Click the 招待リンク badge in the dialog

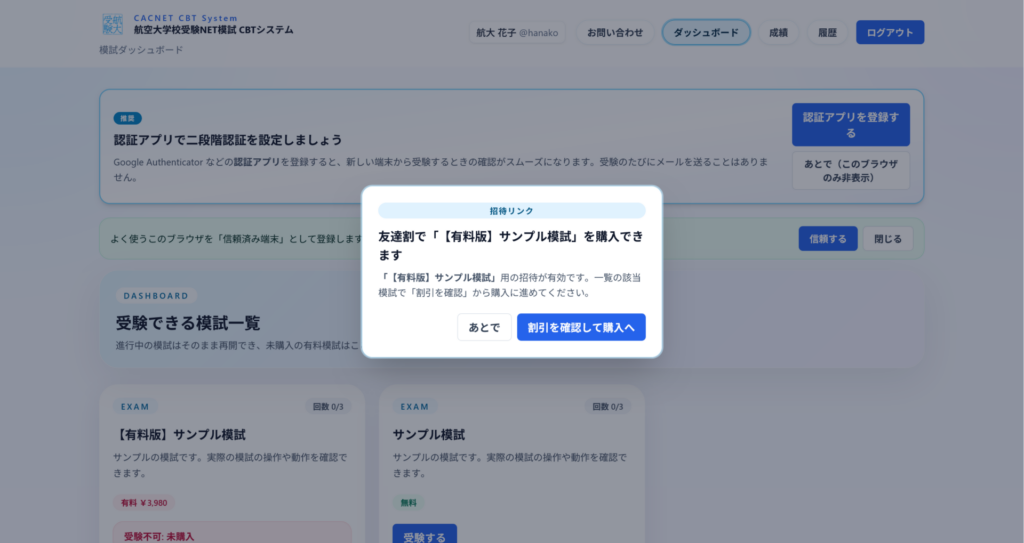pyautogui.click(x=511, y=211)
